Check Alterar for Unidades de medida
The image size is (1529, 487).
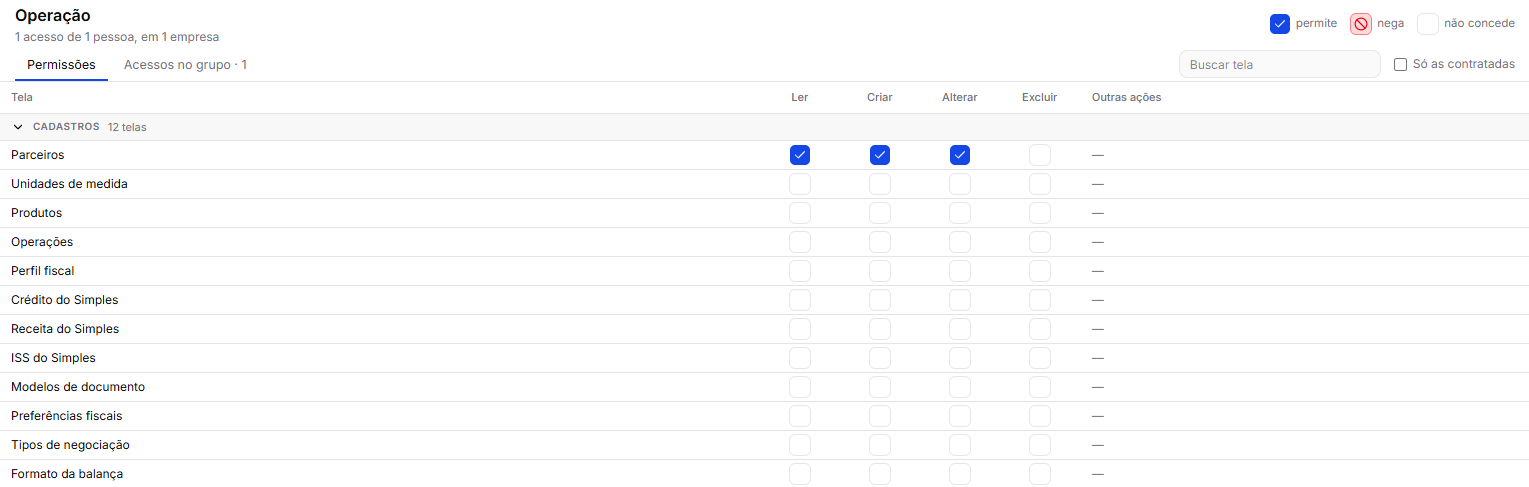[x=960, y=184]
